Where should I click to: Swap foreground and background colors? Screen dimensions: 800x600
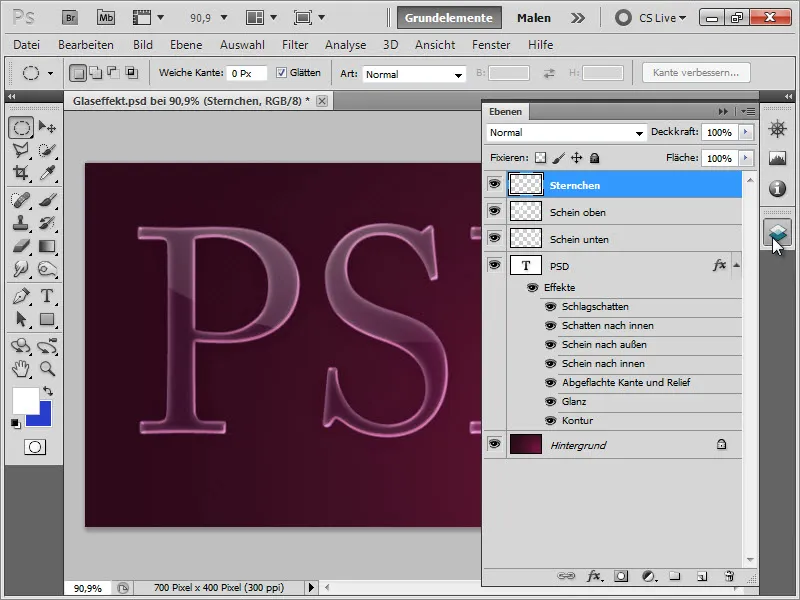point(48,391)
